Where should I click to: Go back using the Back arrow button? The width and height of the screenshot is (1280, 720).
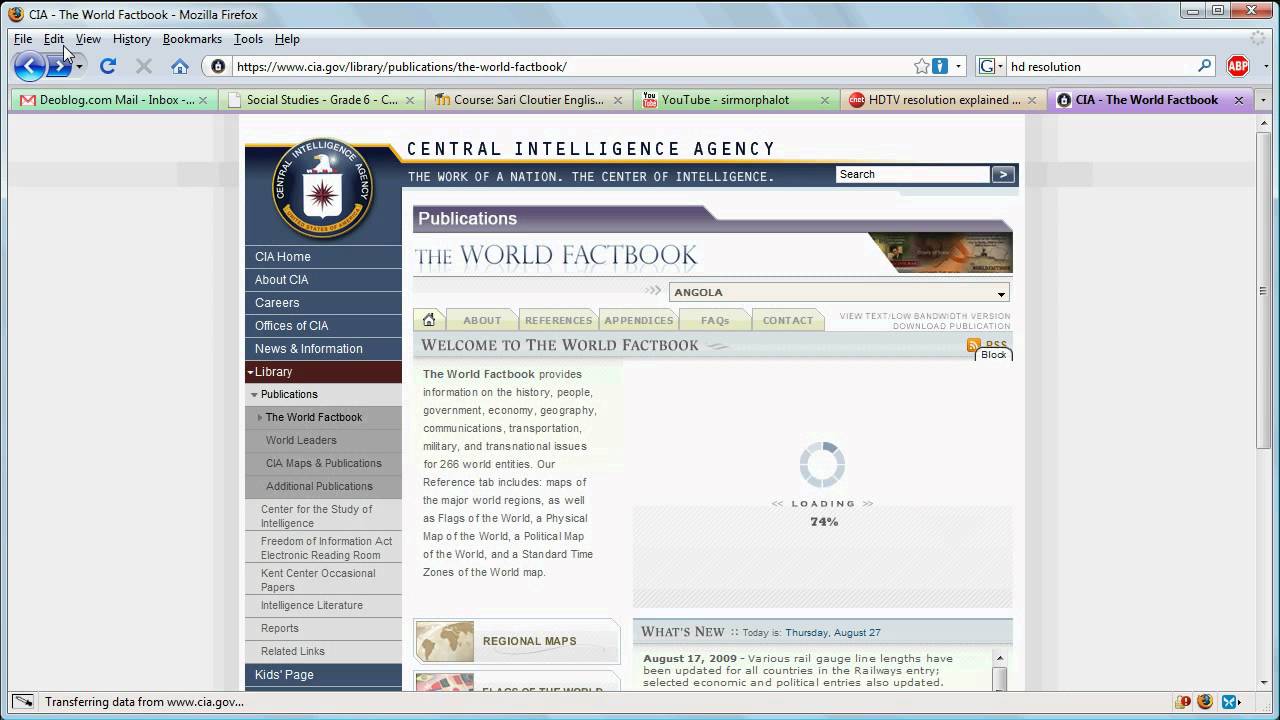[x=30, y=66]
